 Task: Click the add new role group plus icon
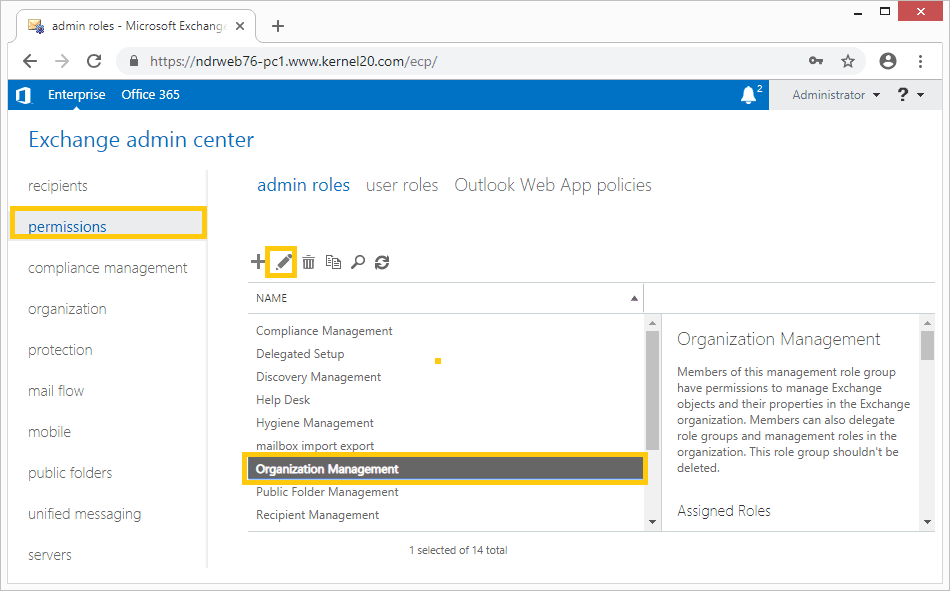(x=257, y=262)
